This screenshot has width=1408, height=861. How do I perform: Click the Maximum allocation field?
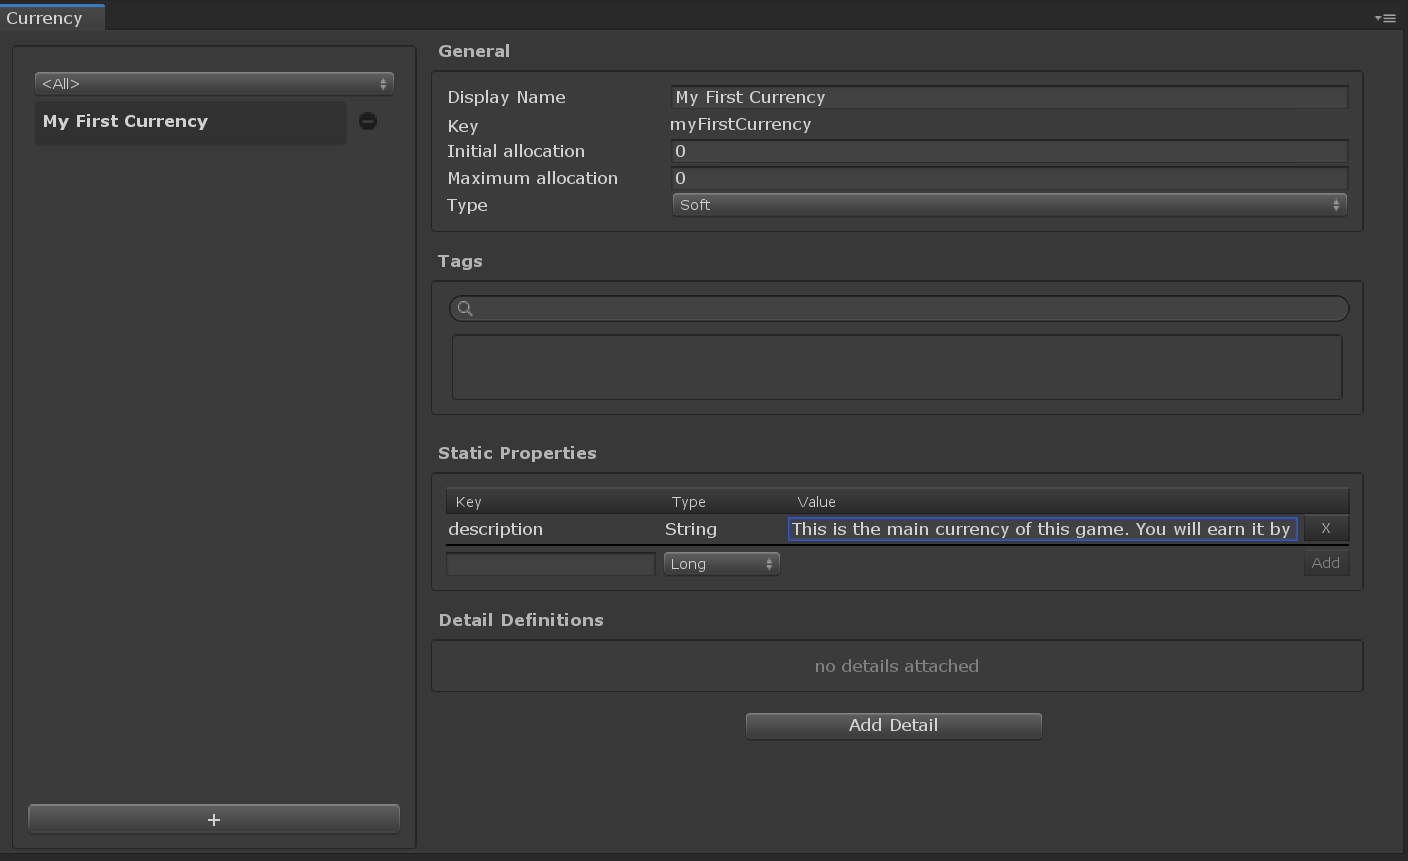click(x=1009, y=178)
